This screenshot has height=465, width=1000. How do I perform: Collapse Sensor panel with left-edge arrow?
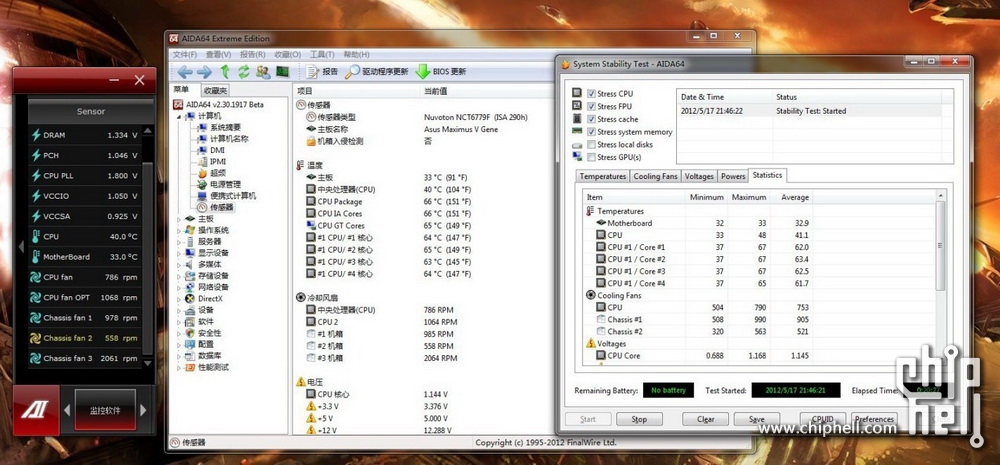[20, 246]
